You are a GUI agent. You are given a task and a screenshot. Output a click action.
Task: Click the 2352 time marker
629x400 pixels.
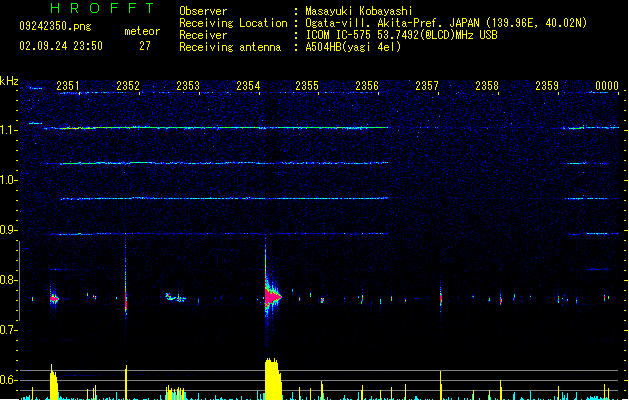pos(128,86)
